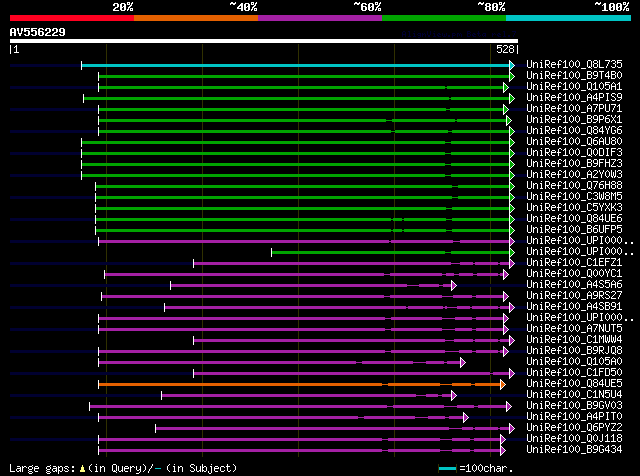Select the UniRef100_C3W8M5 label

pos(574,197)
